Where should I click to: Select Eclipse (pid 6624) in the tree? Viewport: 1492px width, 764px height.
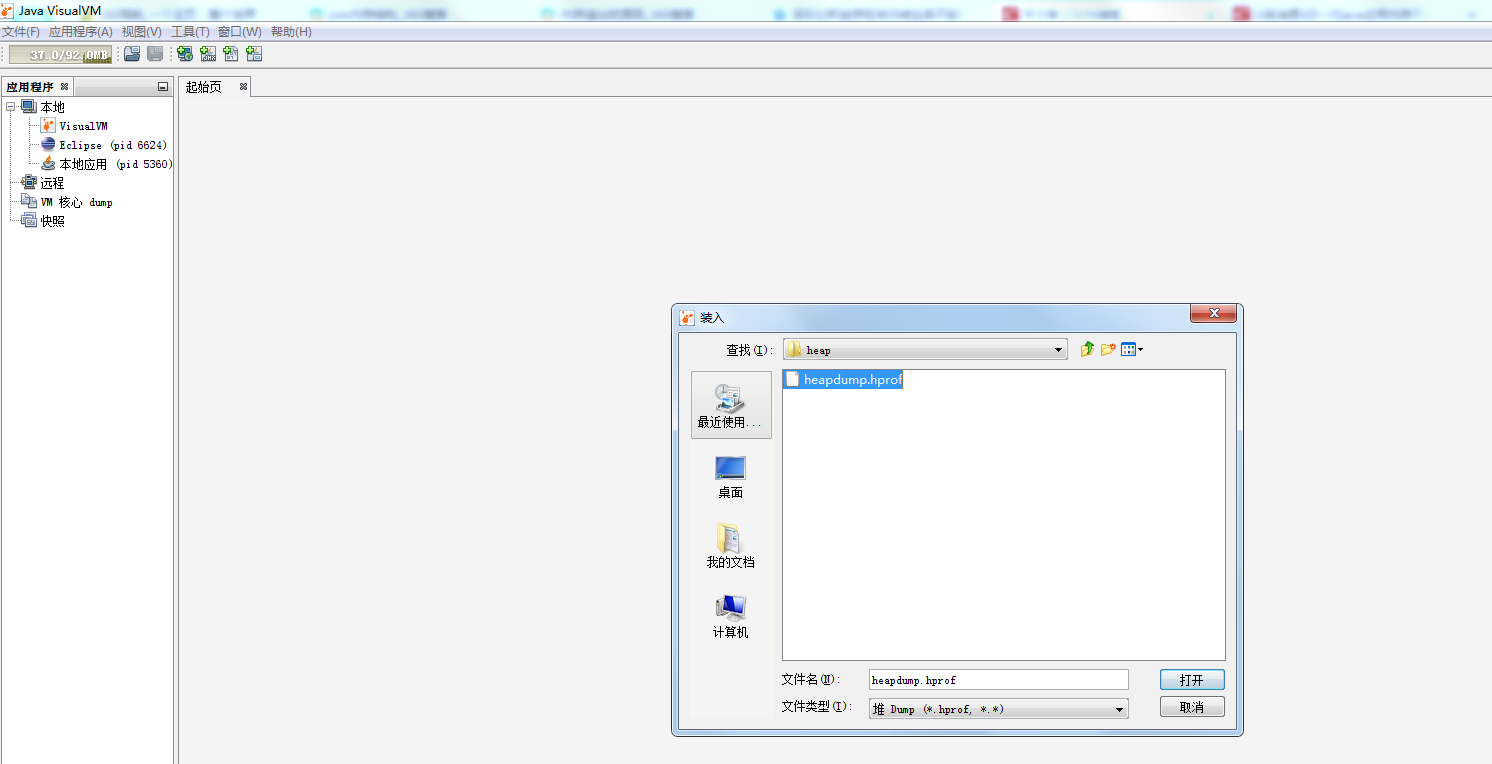[113, 145]
